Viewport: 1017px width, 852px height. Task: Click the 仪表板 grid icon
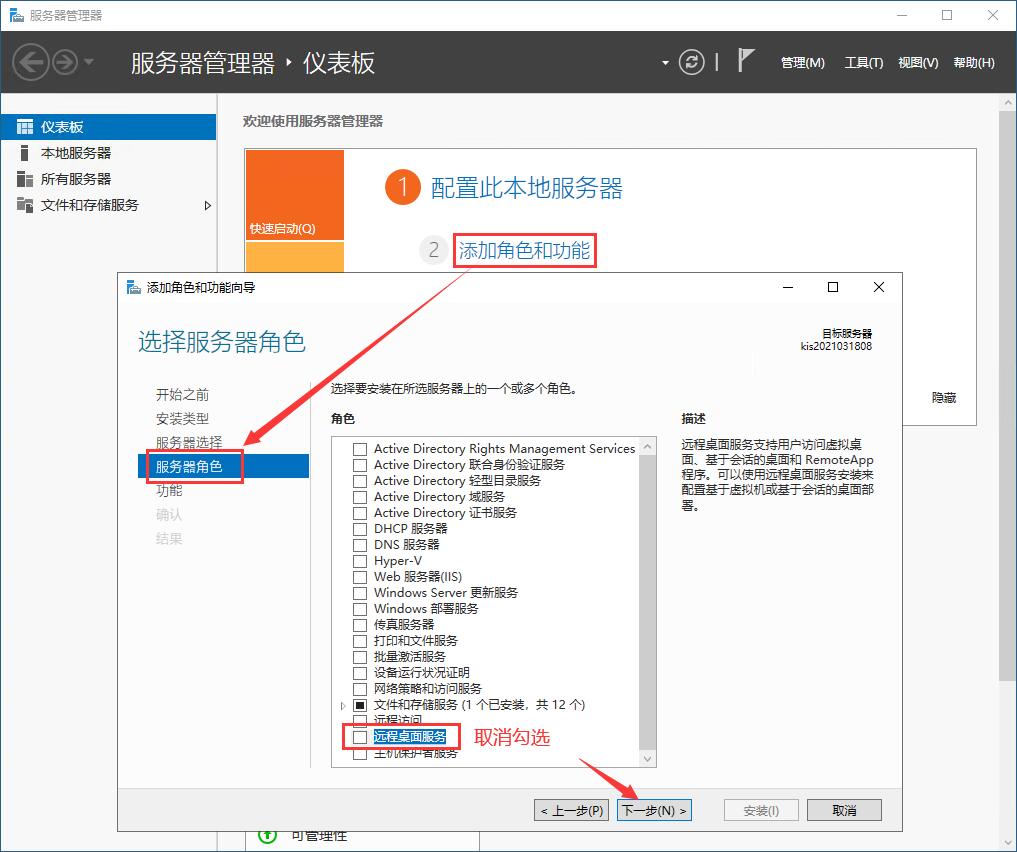click(25, 126)
